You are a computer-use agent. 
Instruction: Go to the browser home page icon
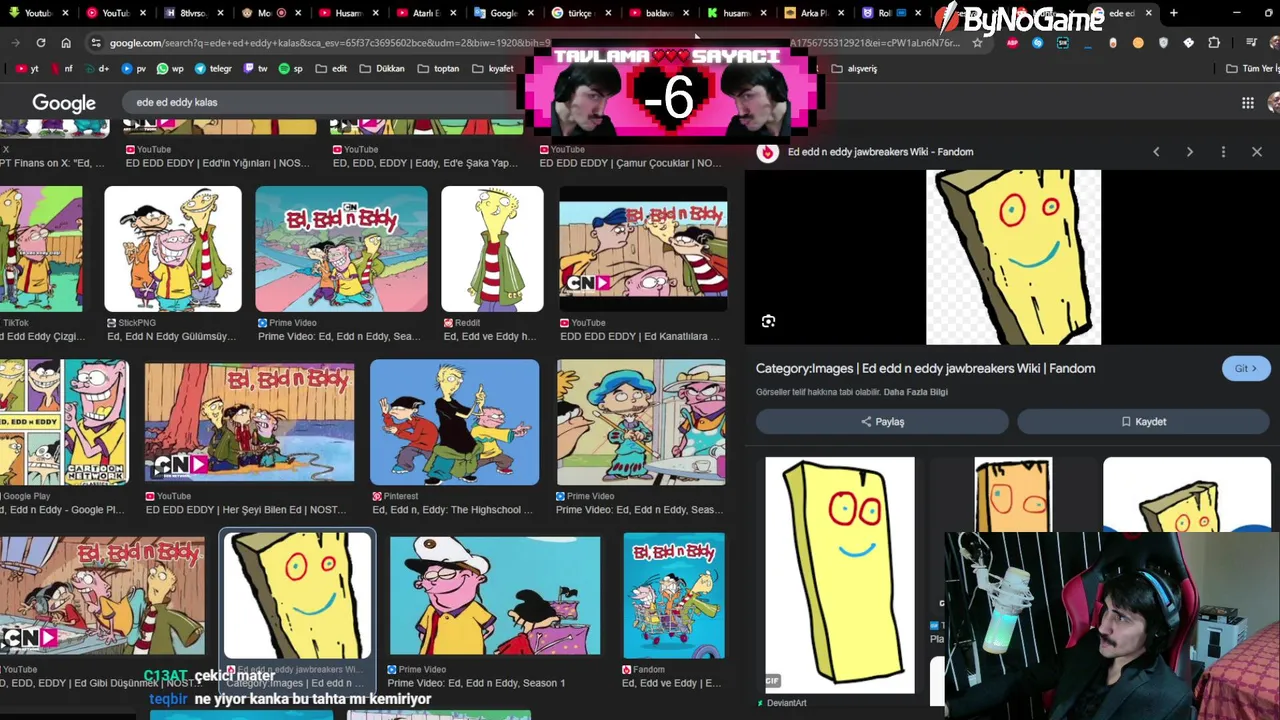[66, 43]
